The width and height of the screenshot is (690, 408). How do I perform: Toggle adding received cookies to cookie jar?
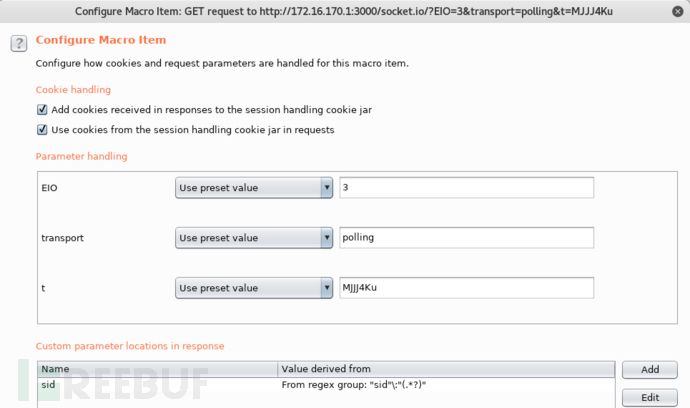[x=42, y=110]
